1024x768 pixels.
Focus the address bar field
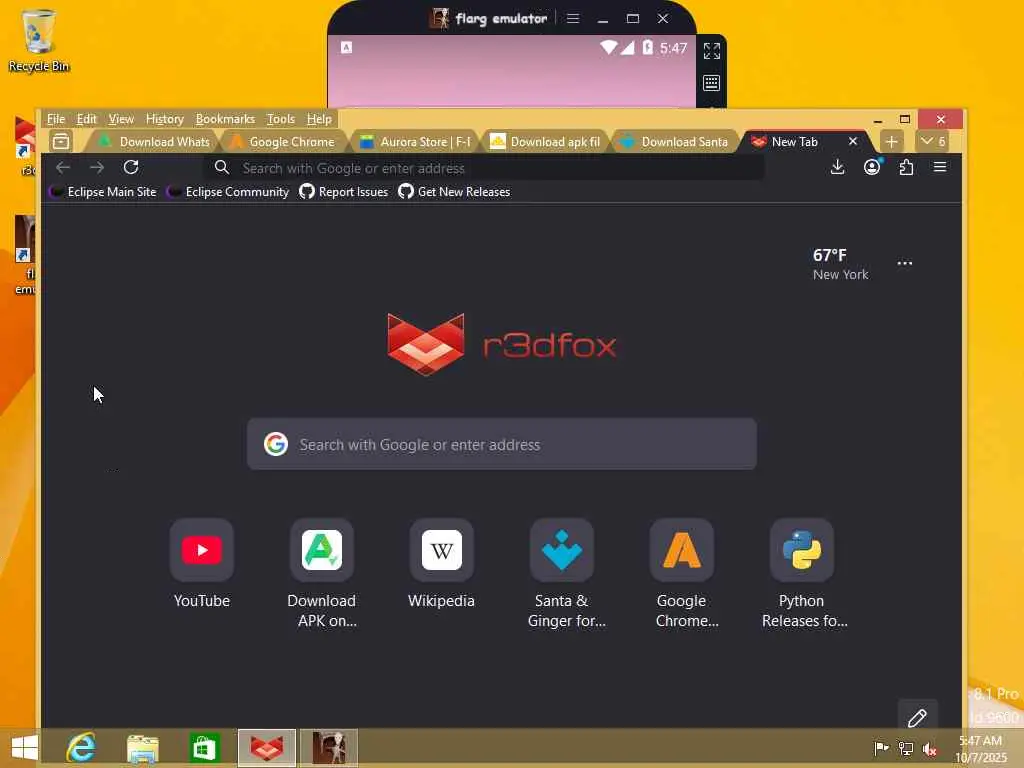pyautogui.click(x=485, y=168)
